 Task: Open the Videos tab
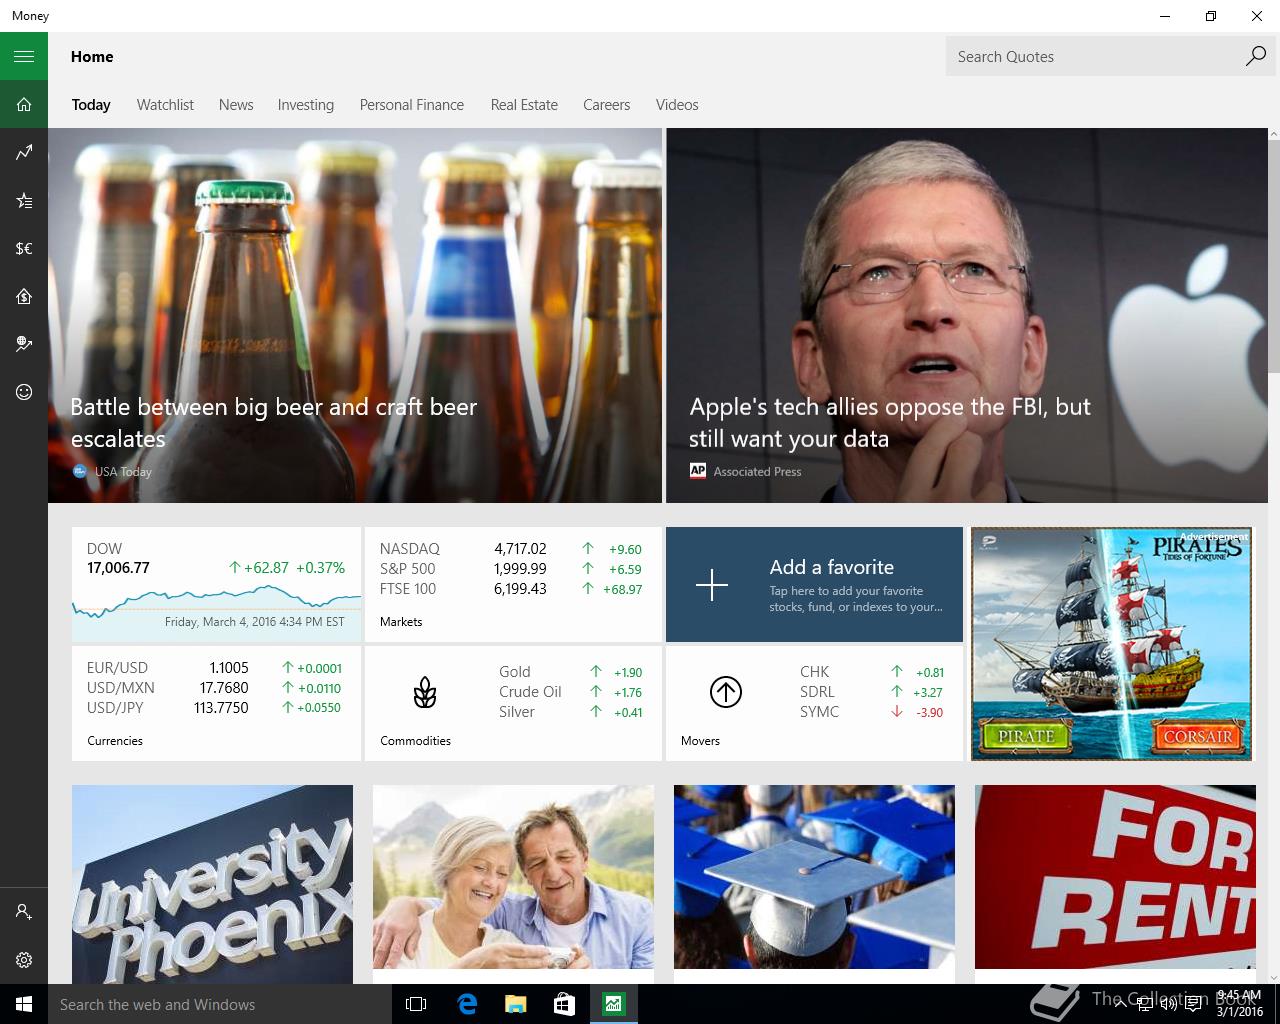677,105
